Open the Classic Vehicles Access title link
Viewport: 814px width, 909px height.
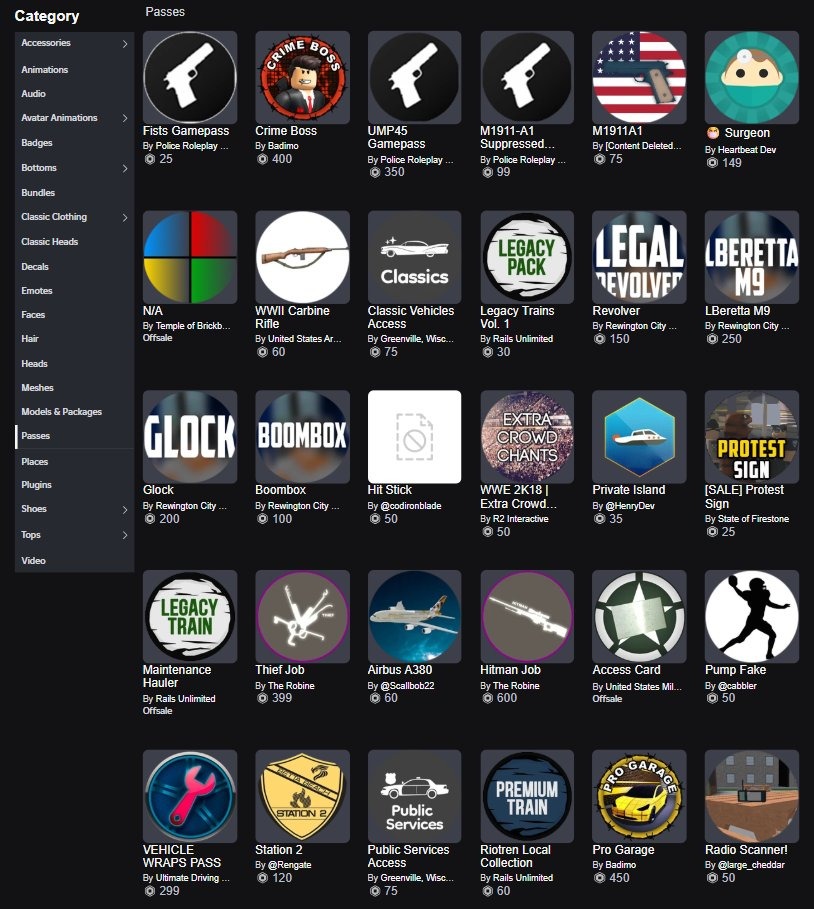[411, 317]
